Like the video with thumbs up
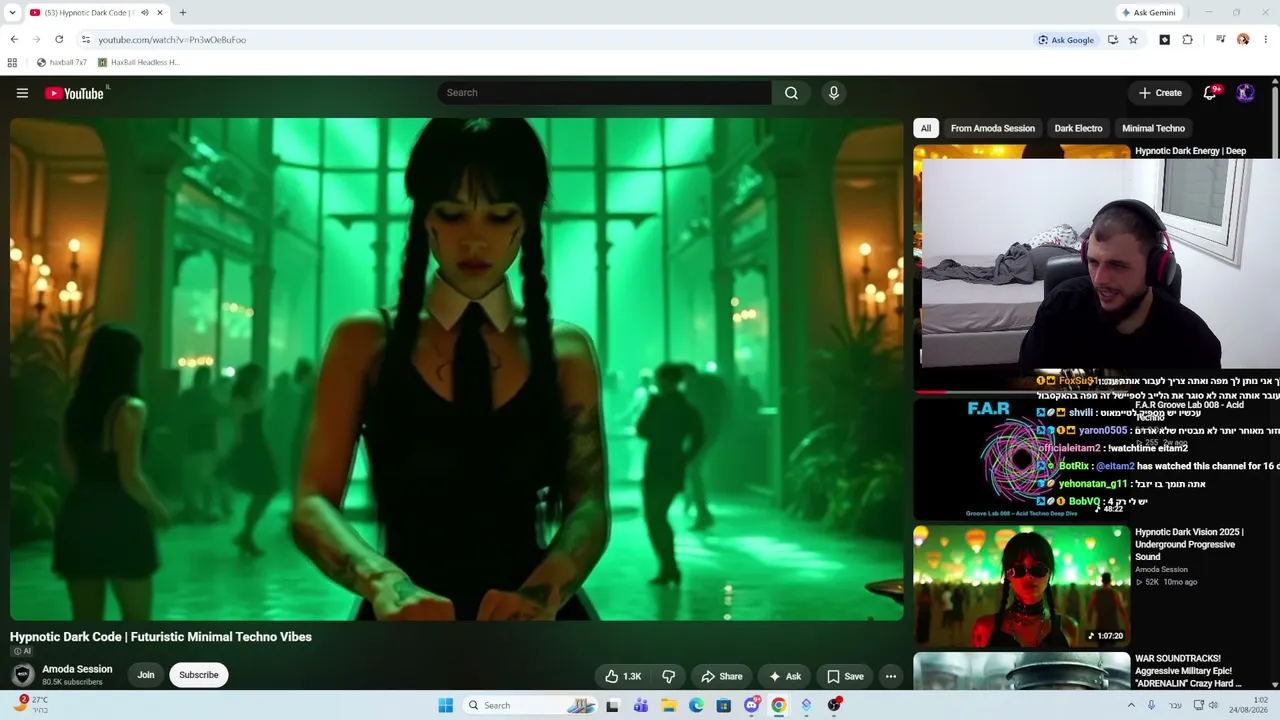The height and width of the screenshot is (720, 1280). click(622, 676)
